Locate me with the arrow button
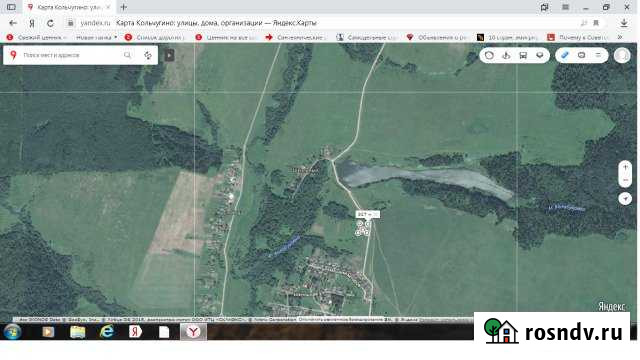This screenshot has height=360, width=640. [x=625, y=199]
